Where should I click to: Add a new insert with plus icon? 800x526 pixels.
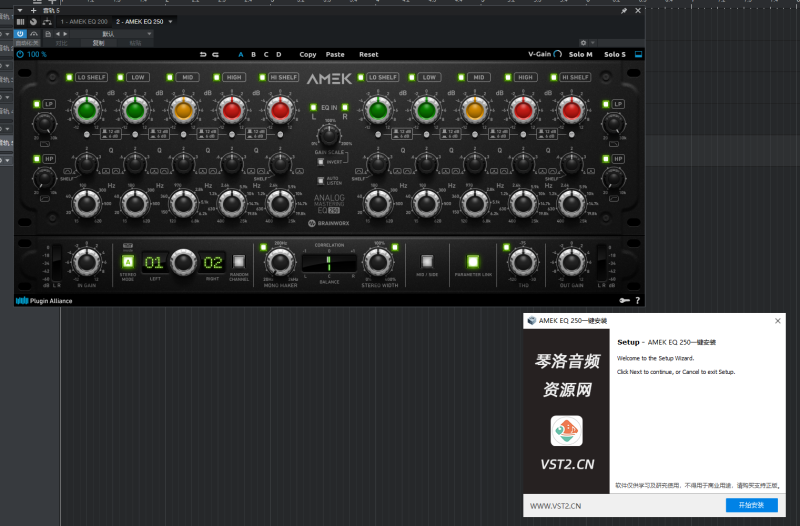33,10
